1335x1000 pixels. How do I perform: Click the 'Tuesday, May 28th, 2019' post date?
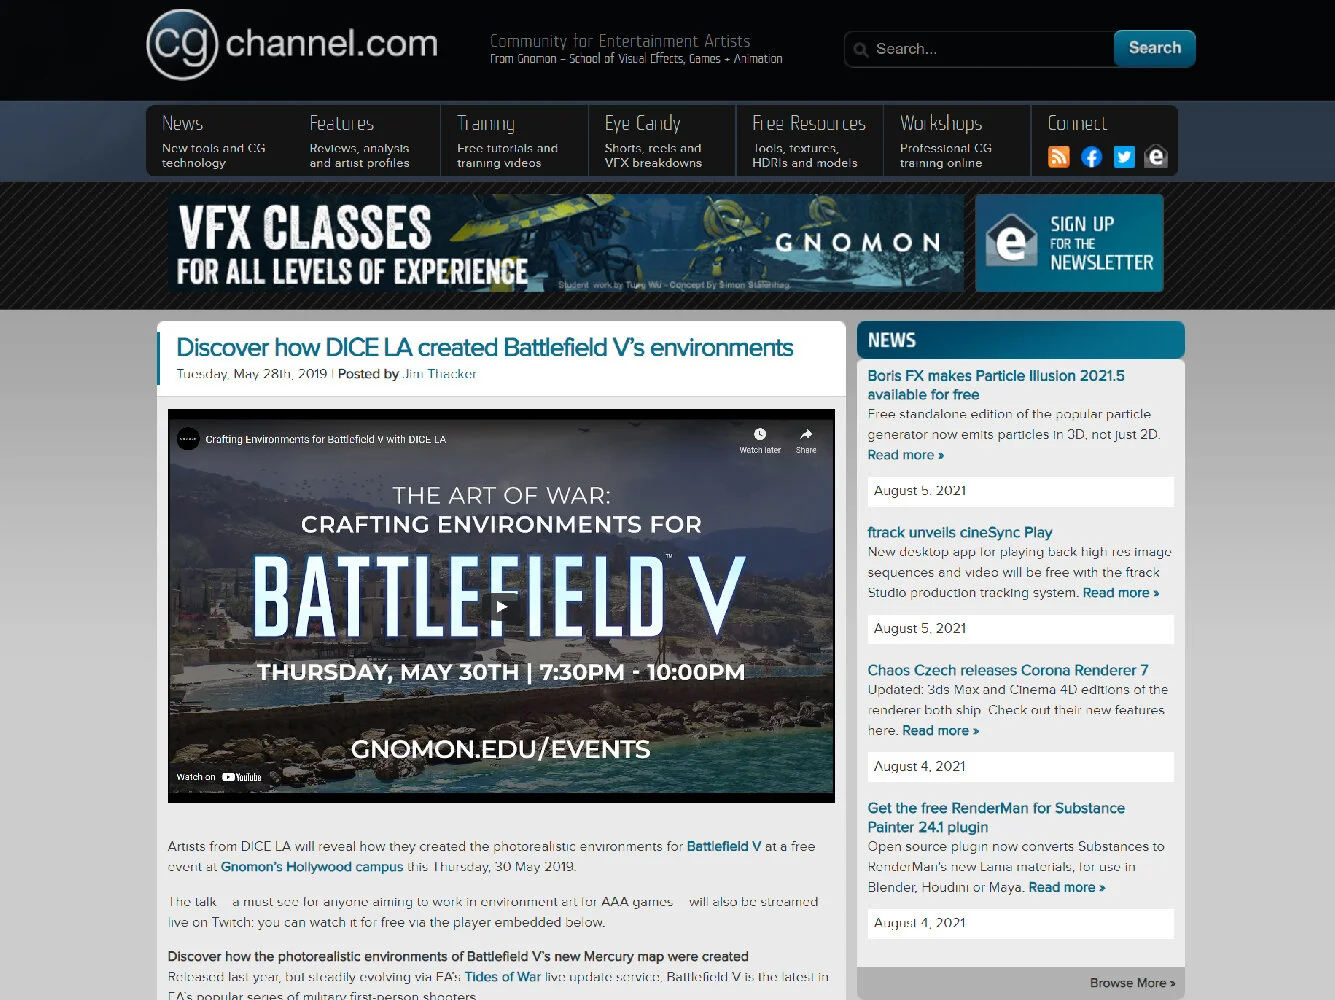click(252, 374)
